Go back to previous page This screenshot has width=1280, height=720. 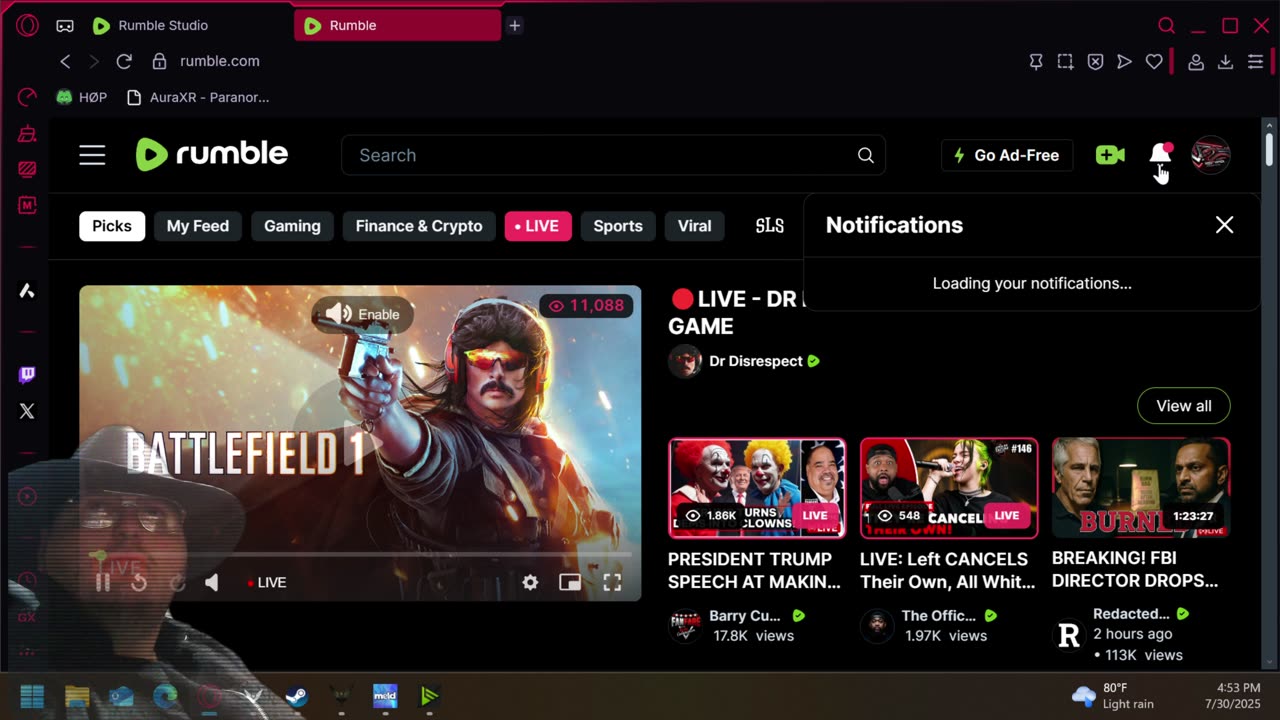(x=65, y=61)
